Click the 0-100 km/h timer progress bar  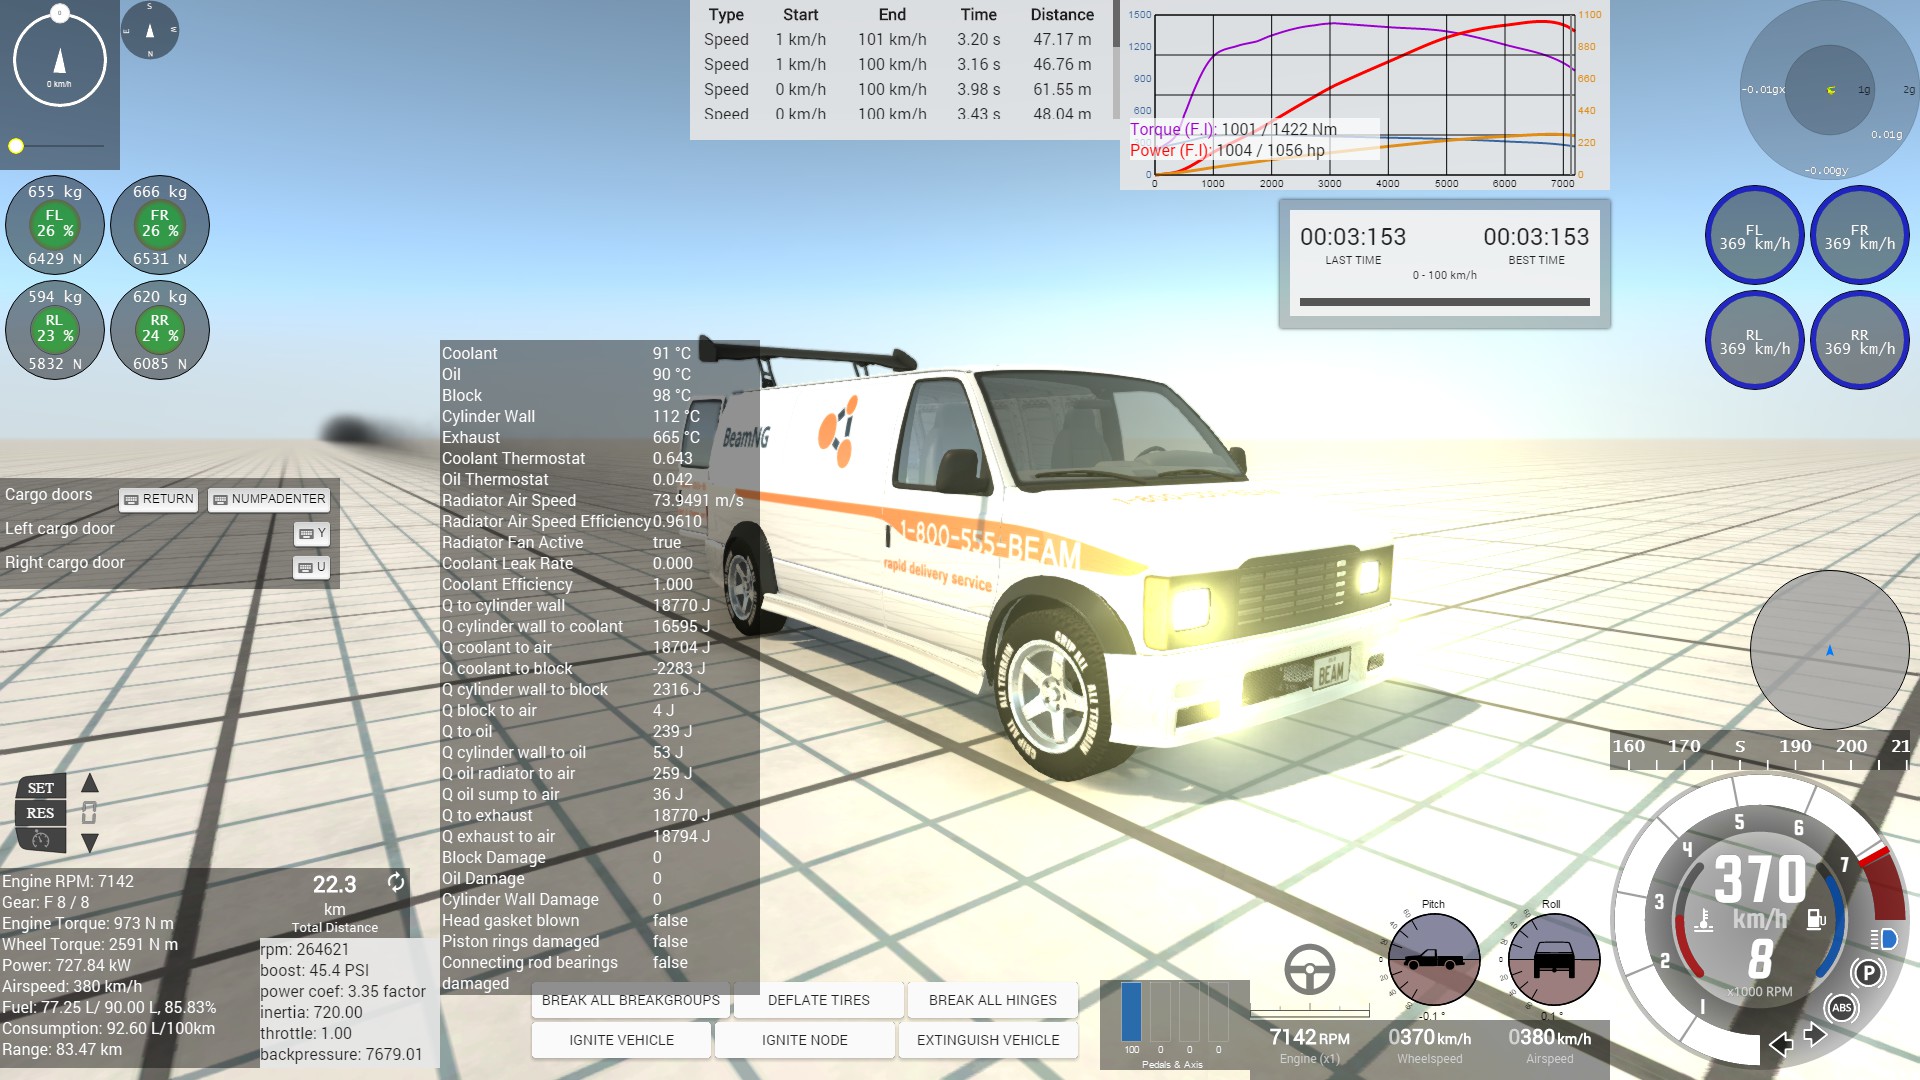(1445, 302)
